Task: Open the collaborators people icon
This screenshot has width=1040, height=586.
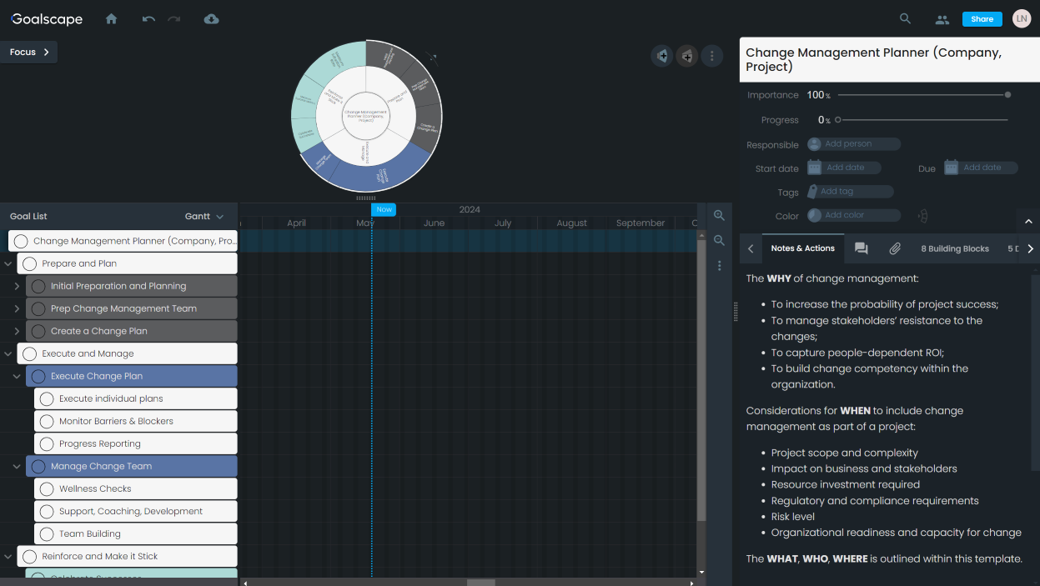Action: (x=942, y=19)
